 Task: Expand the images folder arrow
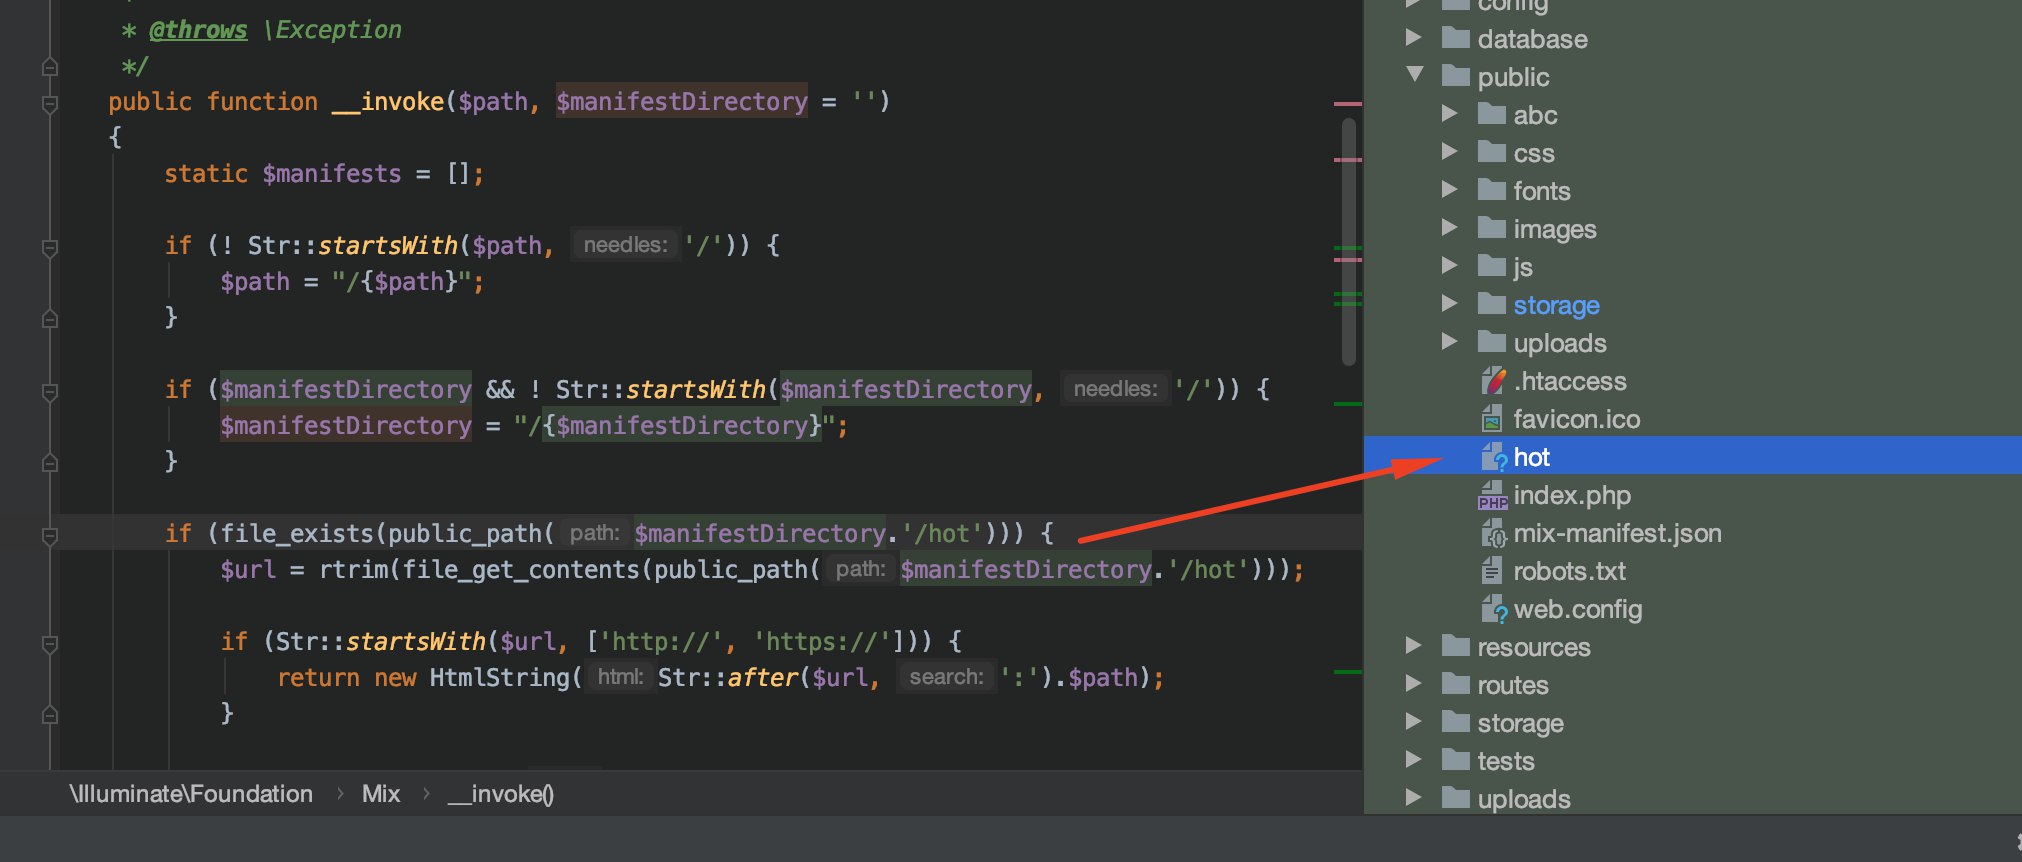(1449, 228)
